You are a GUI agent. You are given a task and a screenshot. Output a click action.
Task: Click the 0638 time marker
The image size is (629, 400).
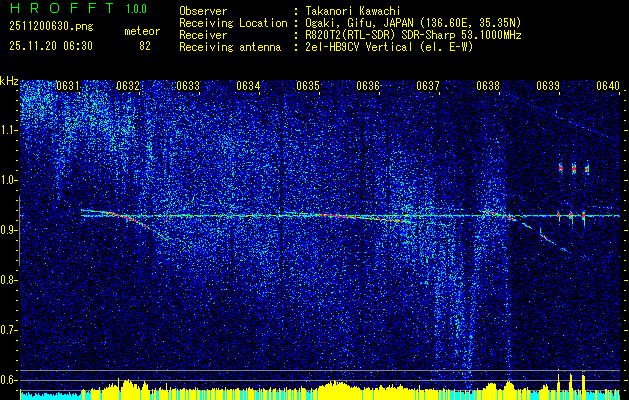coord(488,85)
